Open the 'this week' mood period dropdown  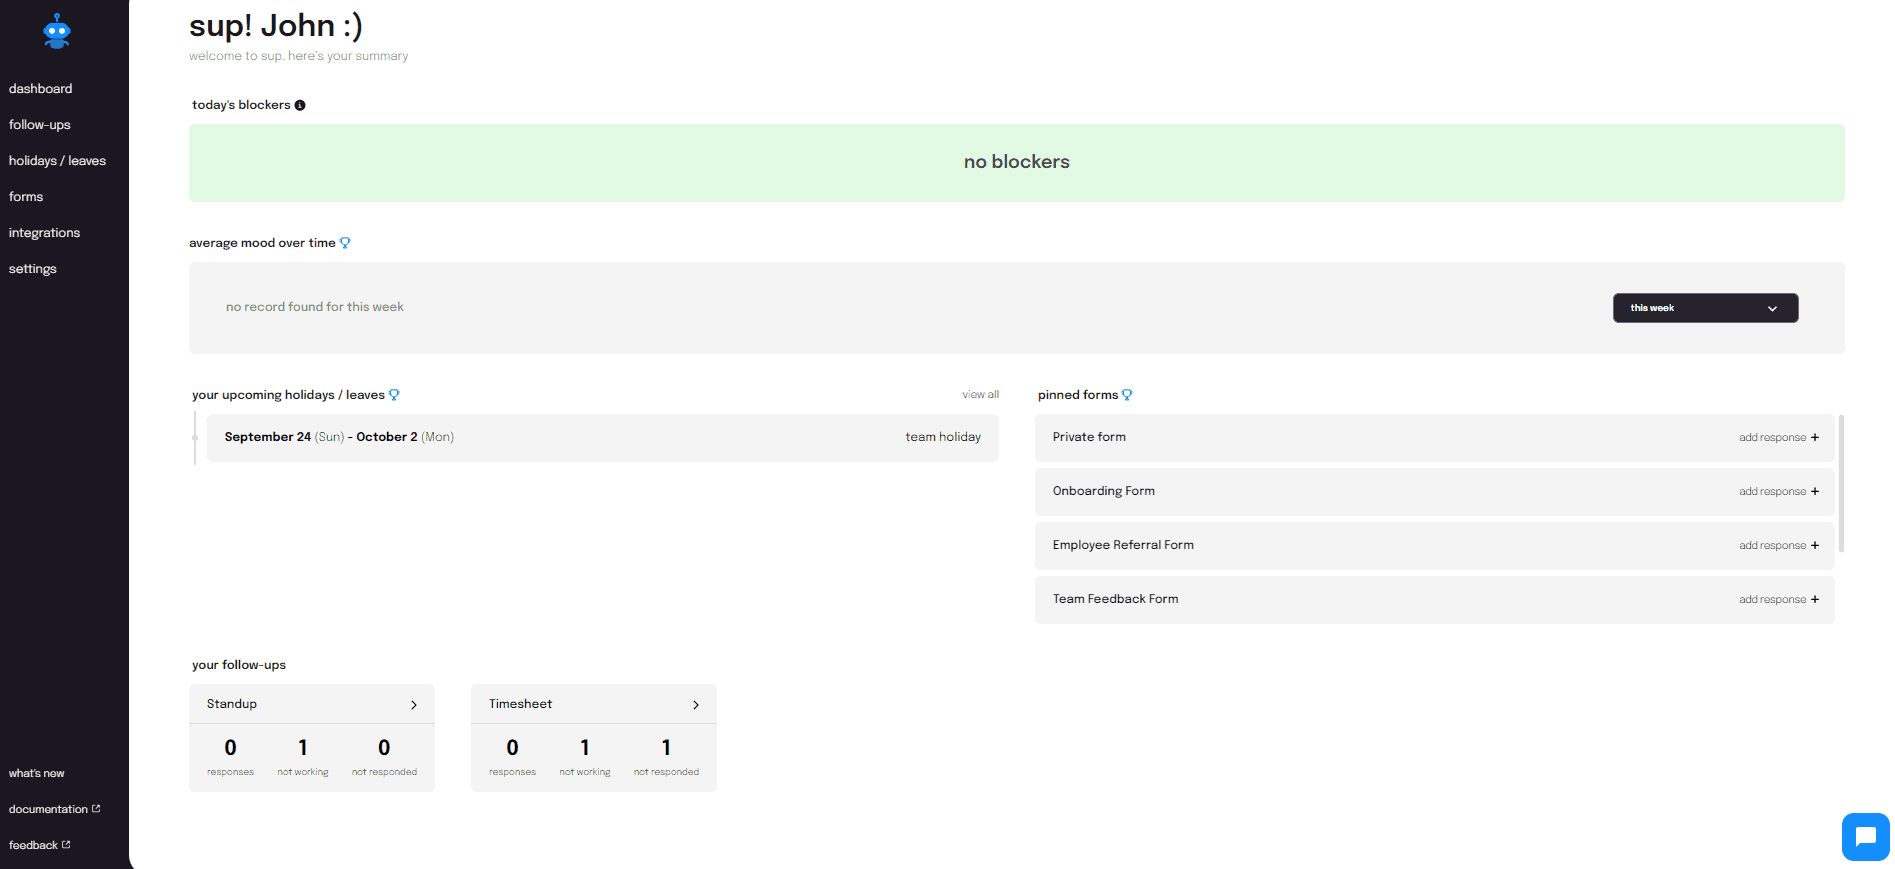point(1705,308)
